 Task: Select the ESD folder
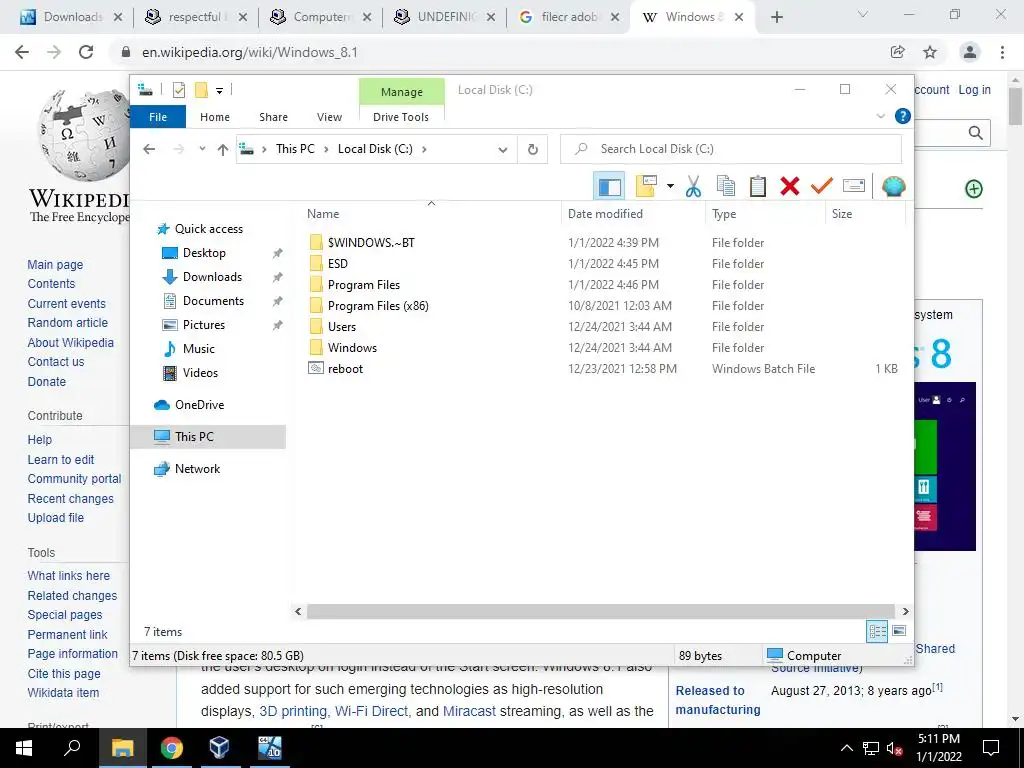(338, 263)
